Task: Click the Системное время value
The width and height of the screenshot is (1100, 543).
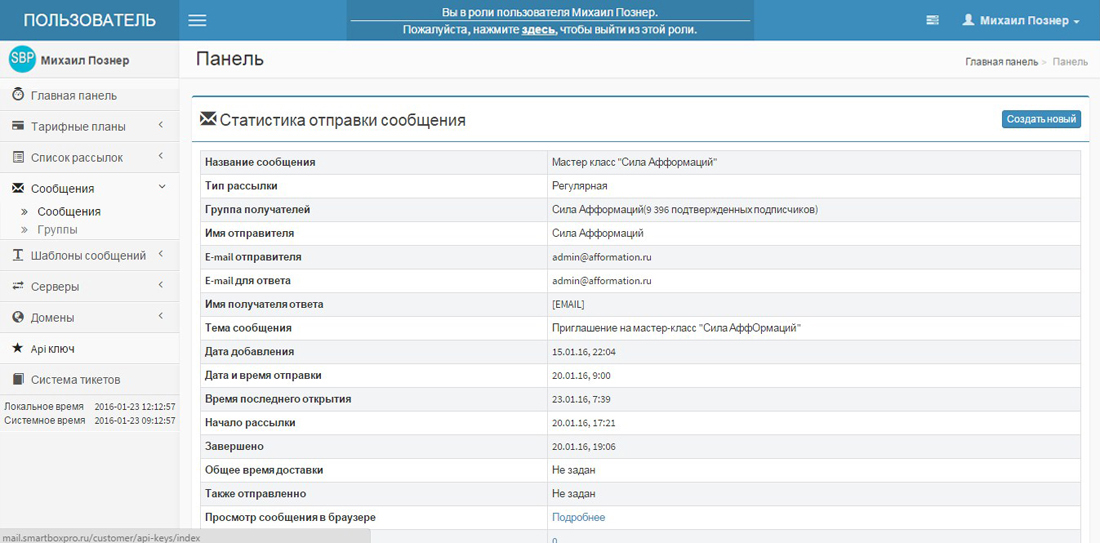Action: click(x=135, y=420)
